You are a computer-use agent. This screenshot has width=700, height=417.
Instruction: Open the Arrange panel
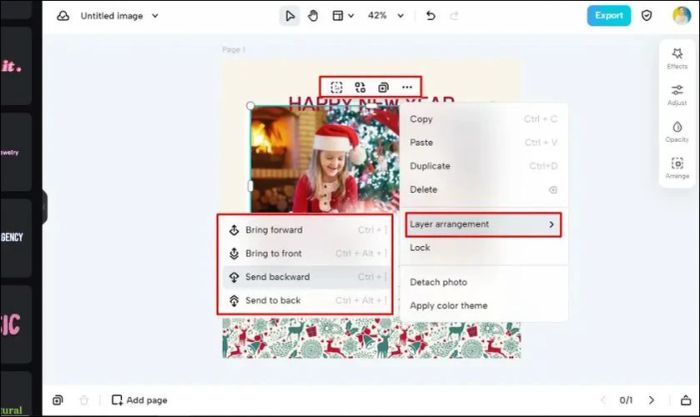677,168
